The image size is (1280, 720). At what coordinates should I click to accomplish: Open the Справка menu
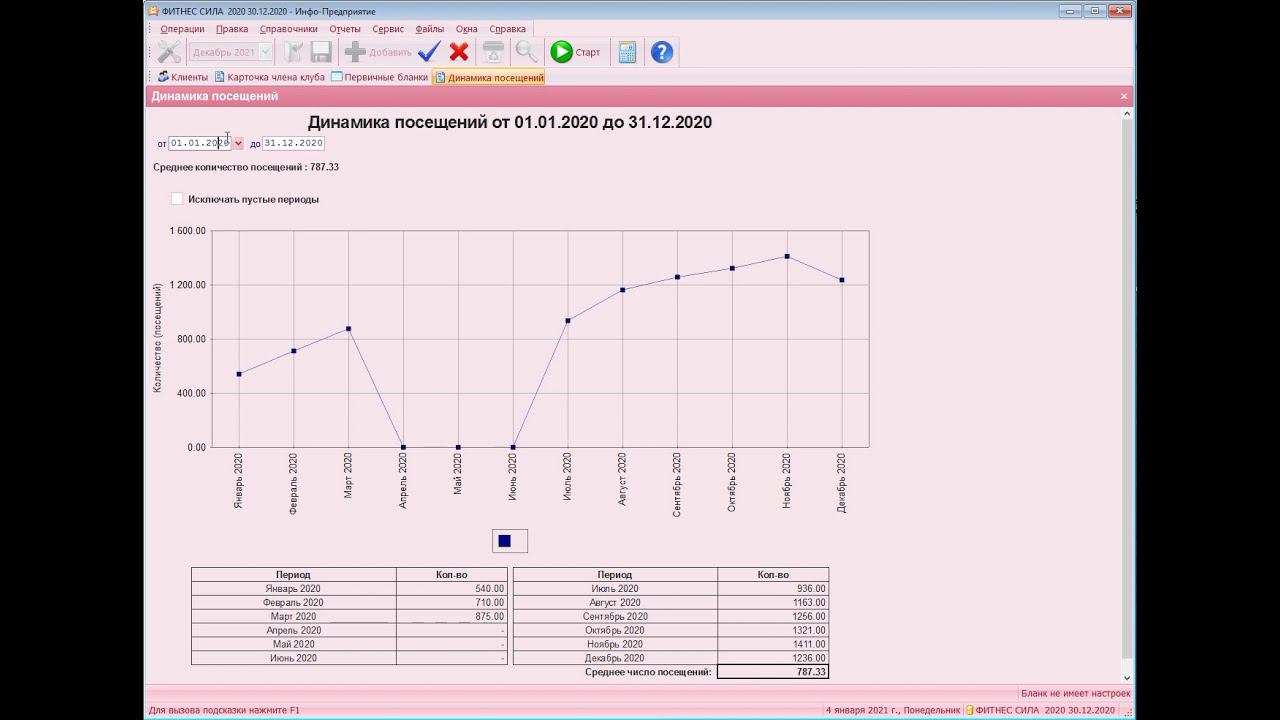coord(508,29)
